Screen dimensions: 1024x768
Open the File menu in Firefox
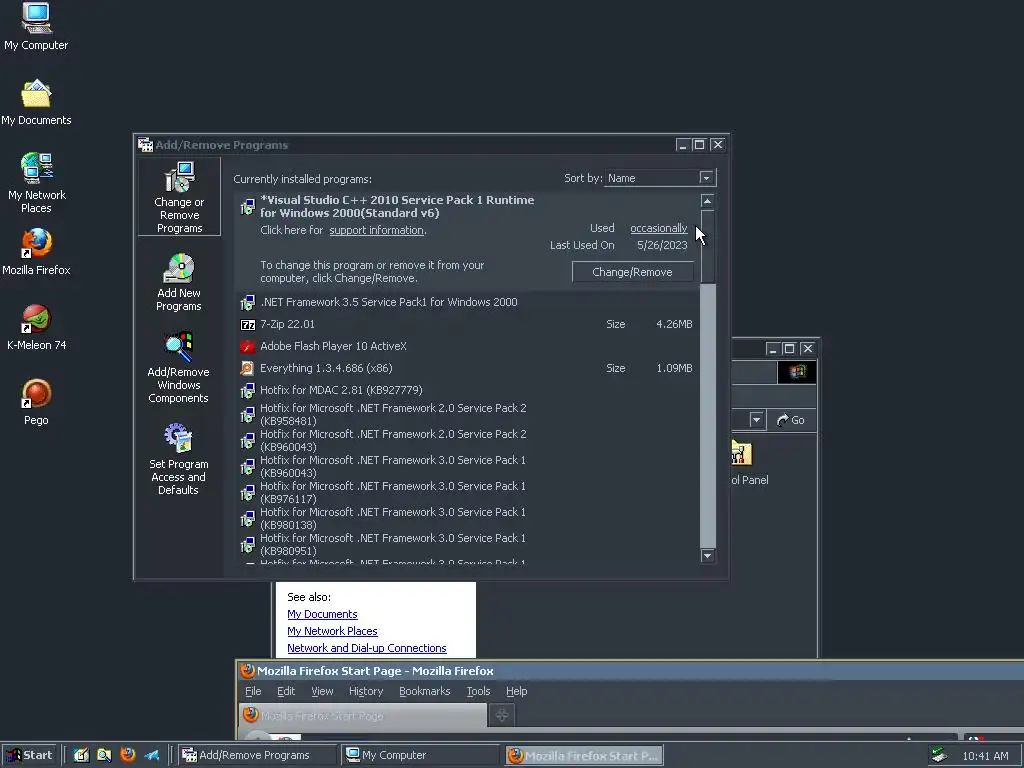[x=253, y=691]
